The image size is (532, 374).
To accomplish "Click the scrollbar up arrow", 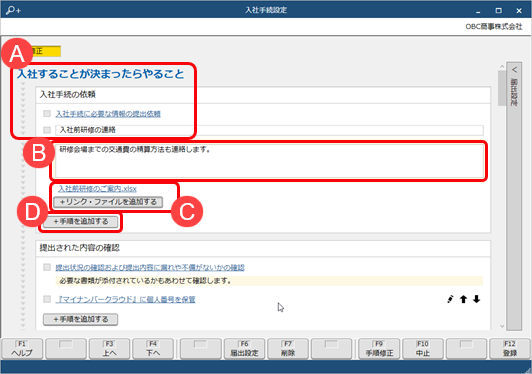I will tap(502, 67).
